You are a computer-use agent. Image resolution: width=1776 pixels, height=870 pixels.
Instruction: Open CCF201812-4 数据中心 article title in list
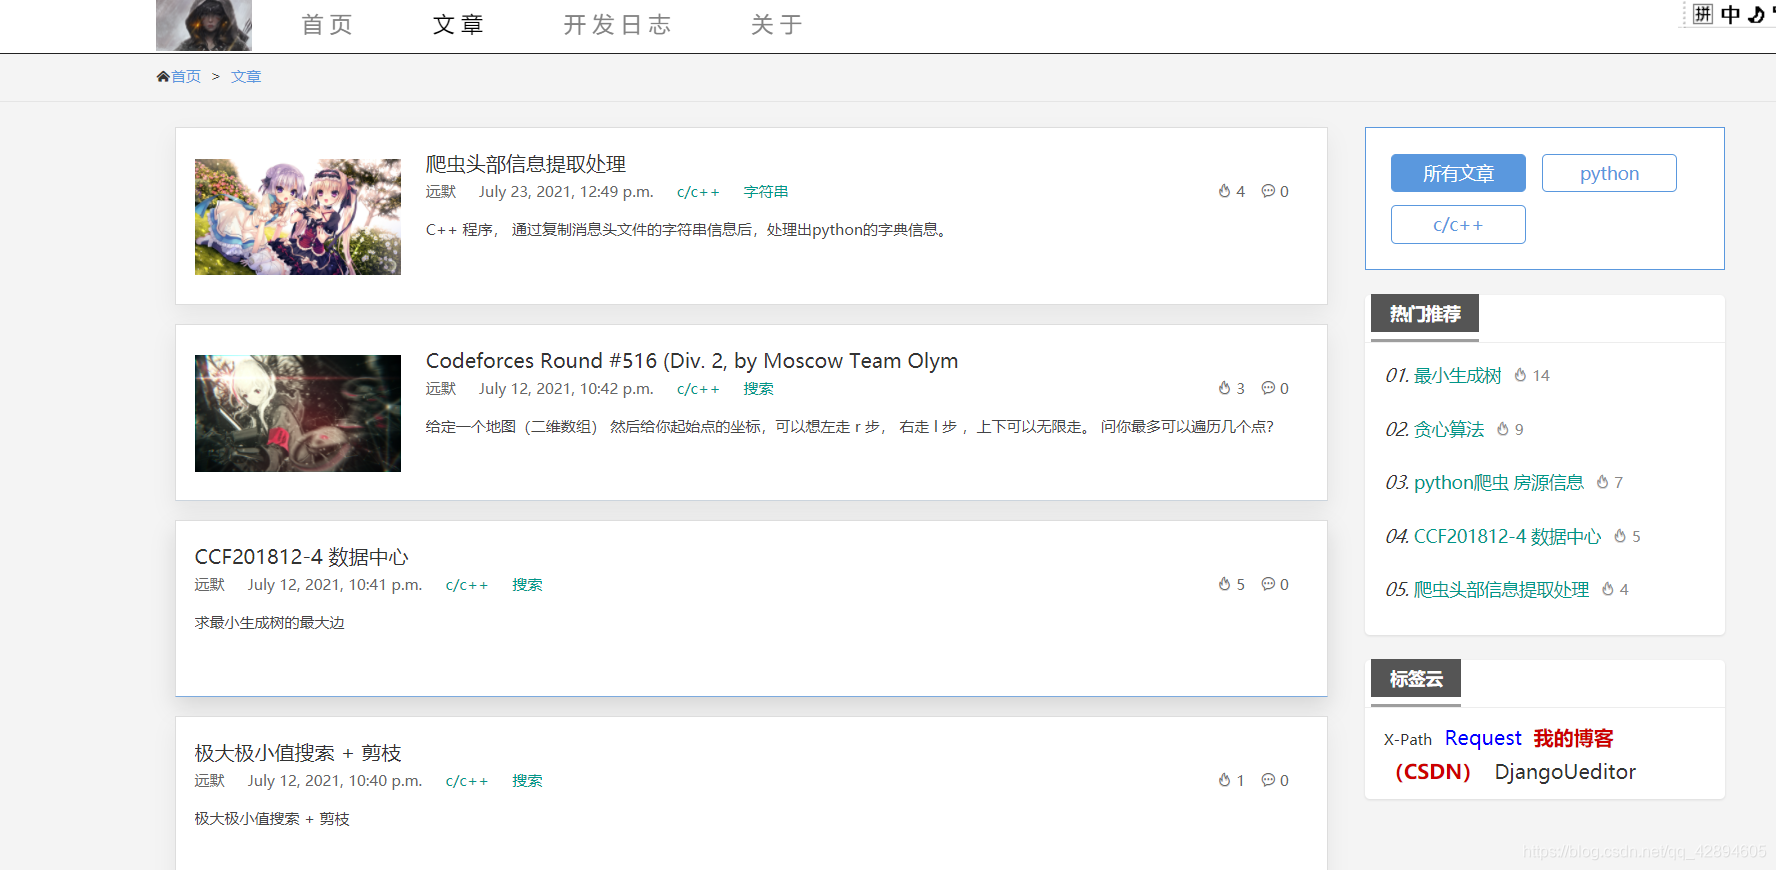[301, 557]
